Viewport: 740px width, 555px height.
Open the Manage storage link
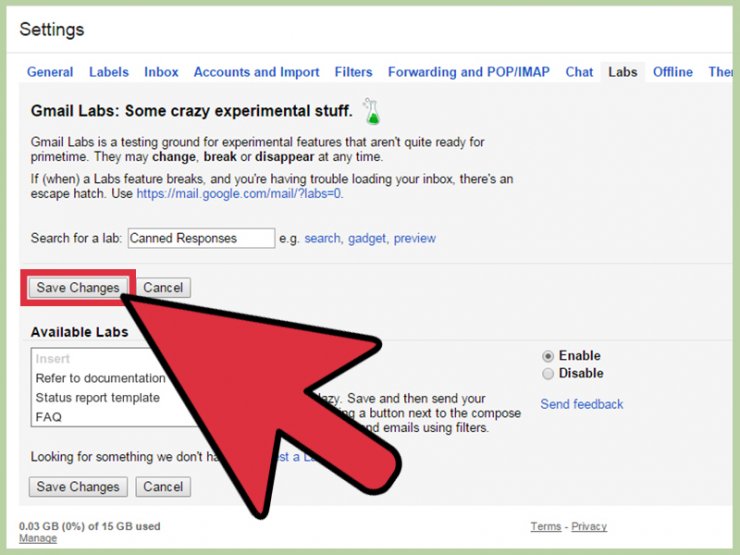38,538
